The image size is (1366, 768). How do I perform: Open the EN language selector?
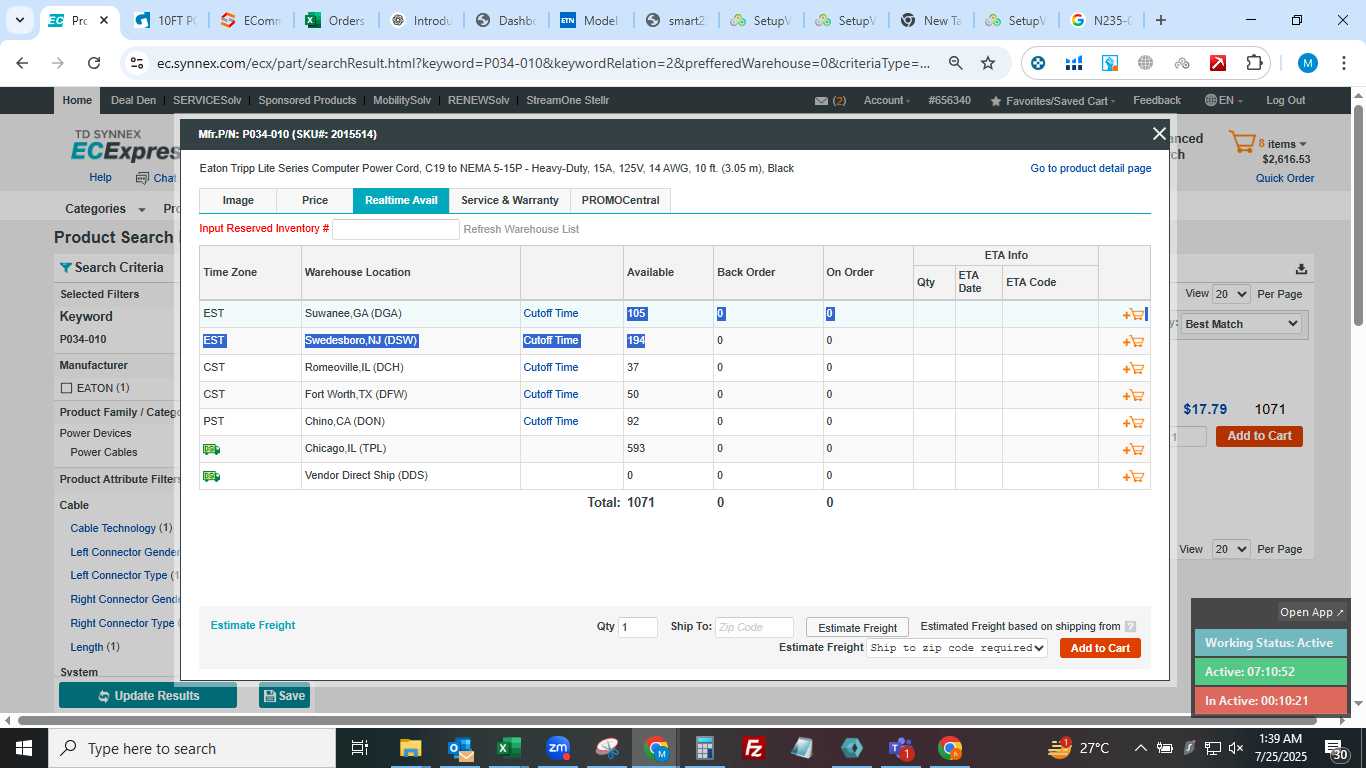coord(1224,101)
